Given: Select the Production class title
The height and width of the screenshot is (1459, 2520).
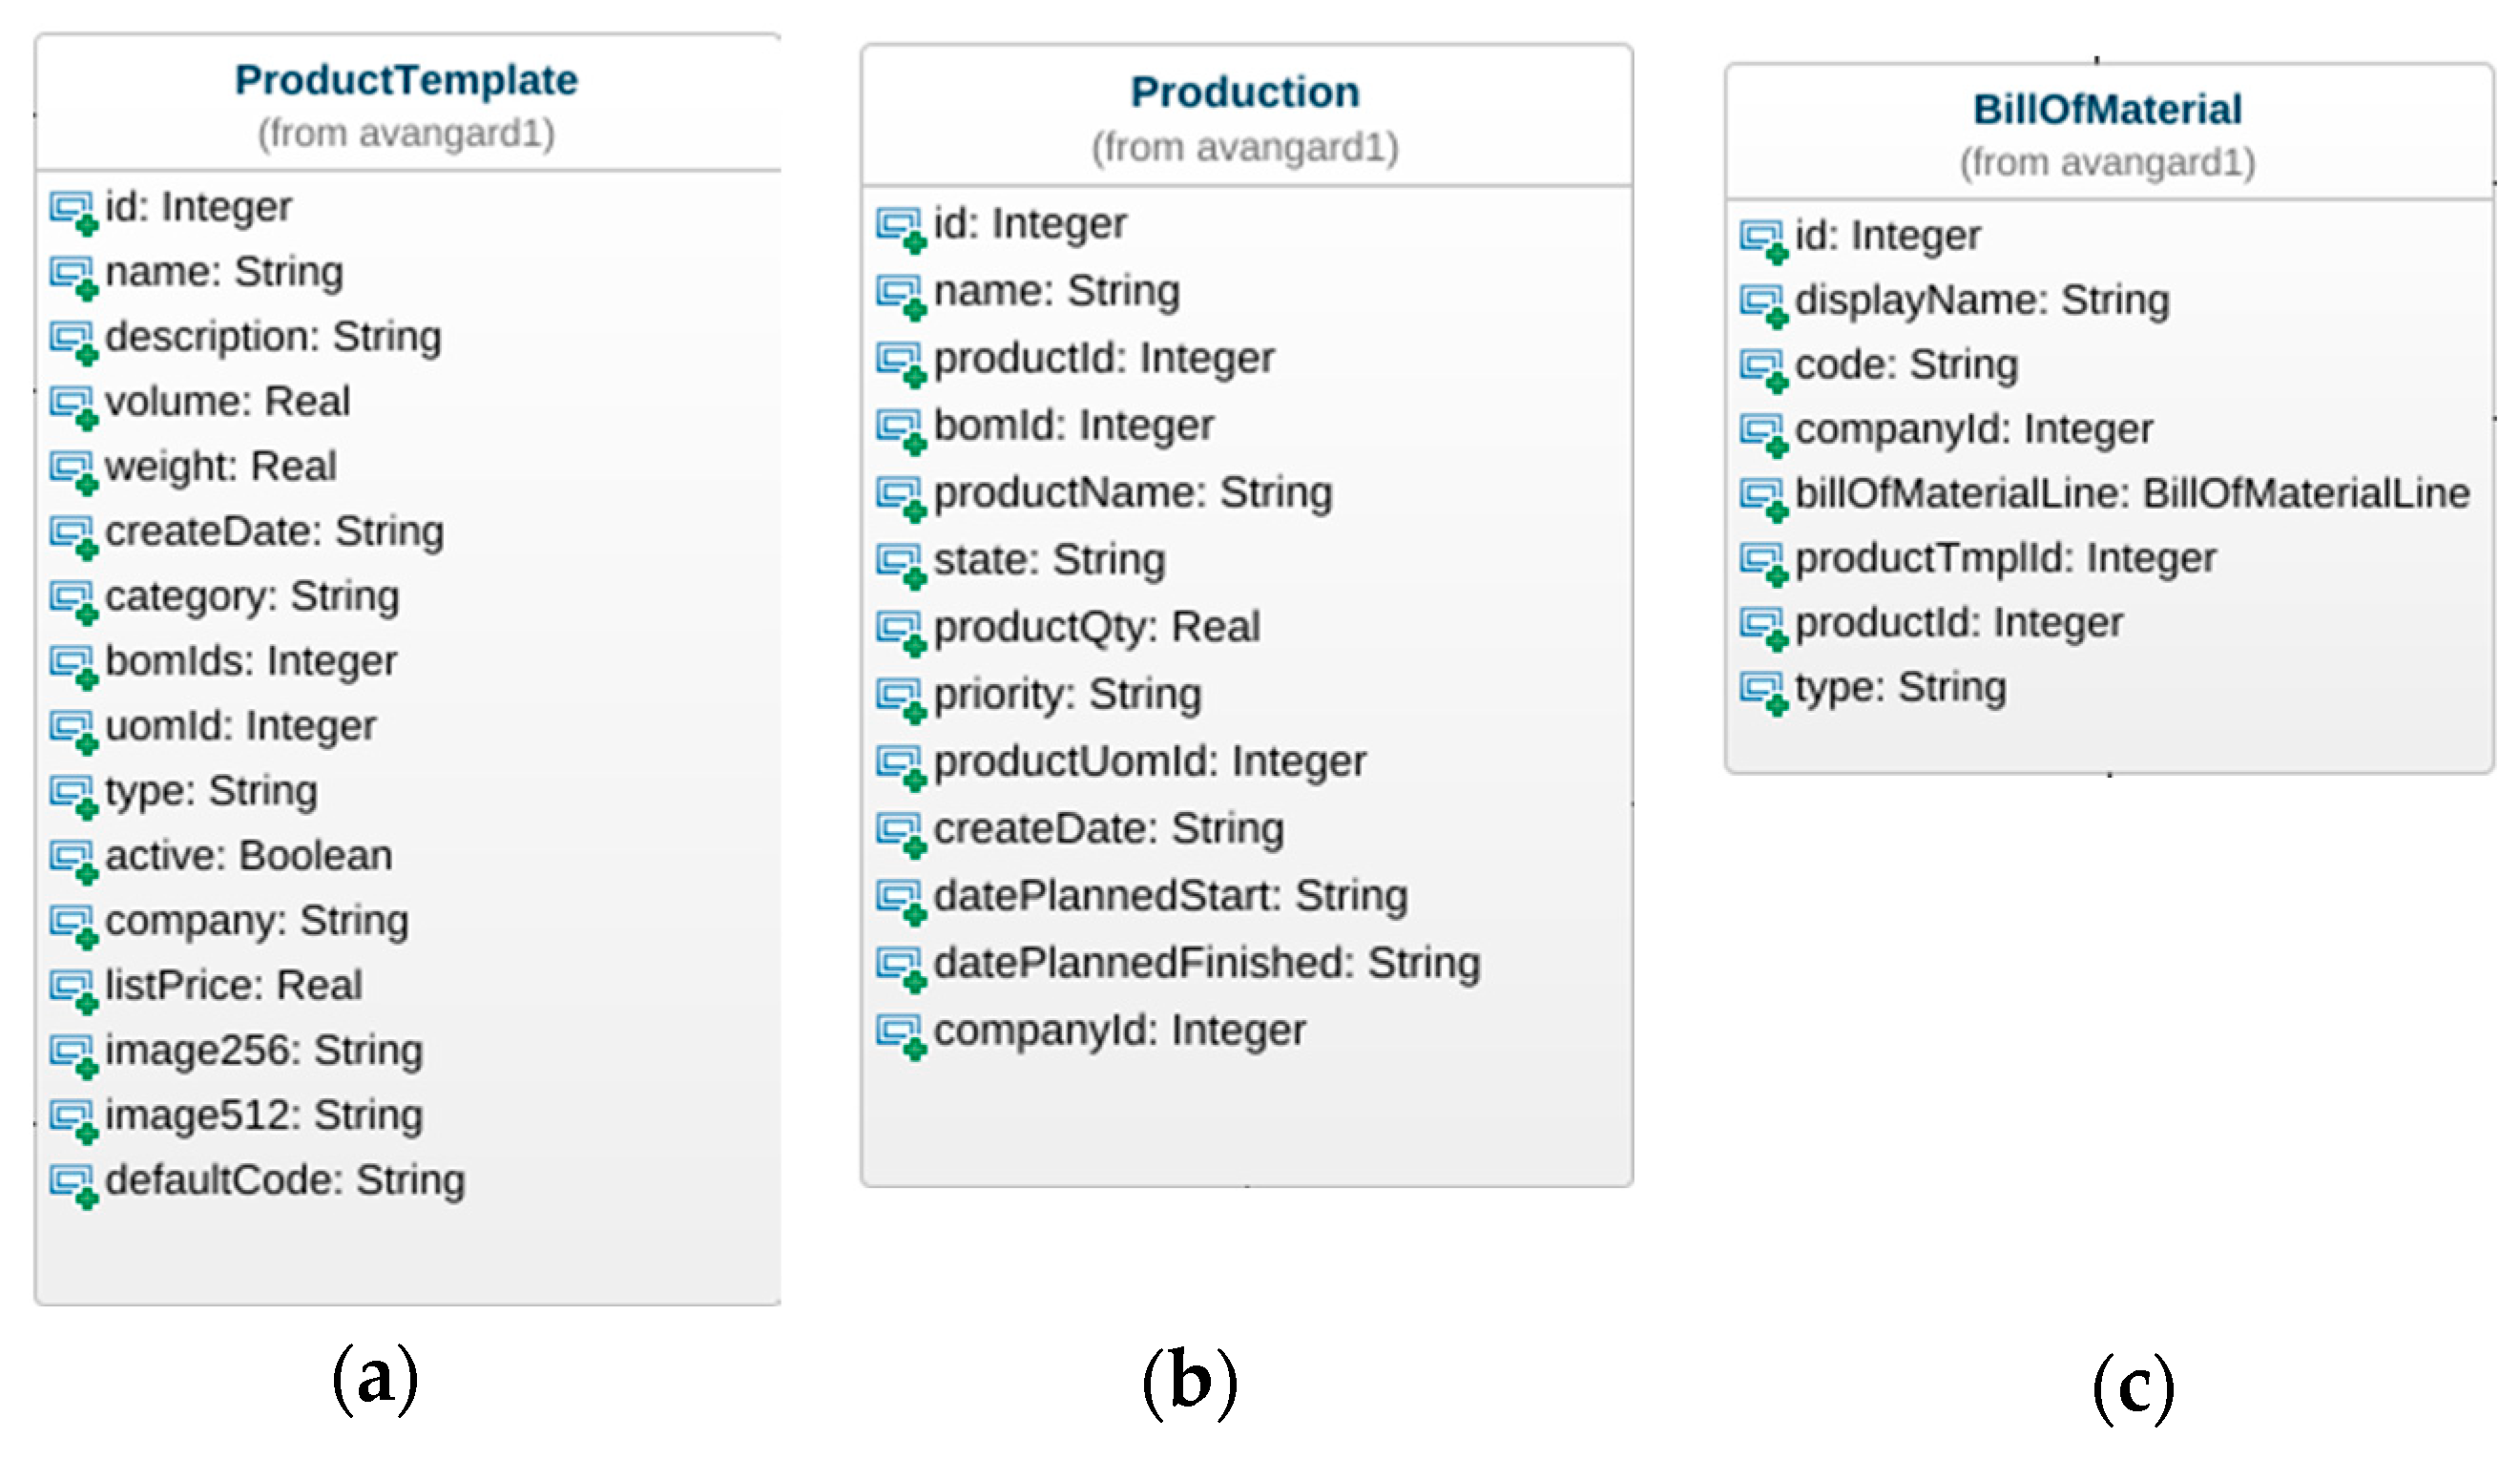Looking at the screenshot, I should 1245,92.
